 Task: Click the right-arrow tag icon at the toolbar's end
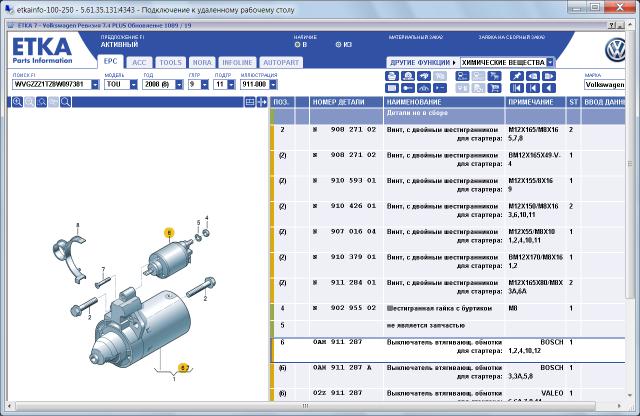[x=549, y=76]
